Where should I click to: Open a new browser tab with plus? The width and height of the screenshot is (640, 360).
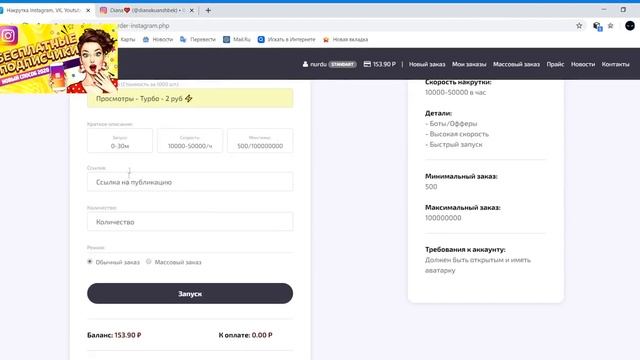208,10
